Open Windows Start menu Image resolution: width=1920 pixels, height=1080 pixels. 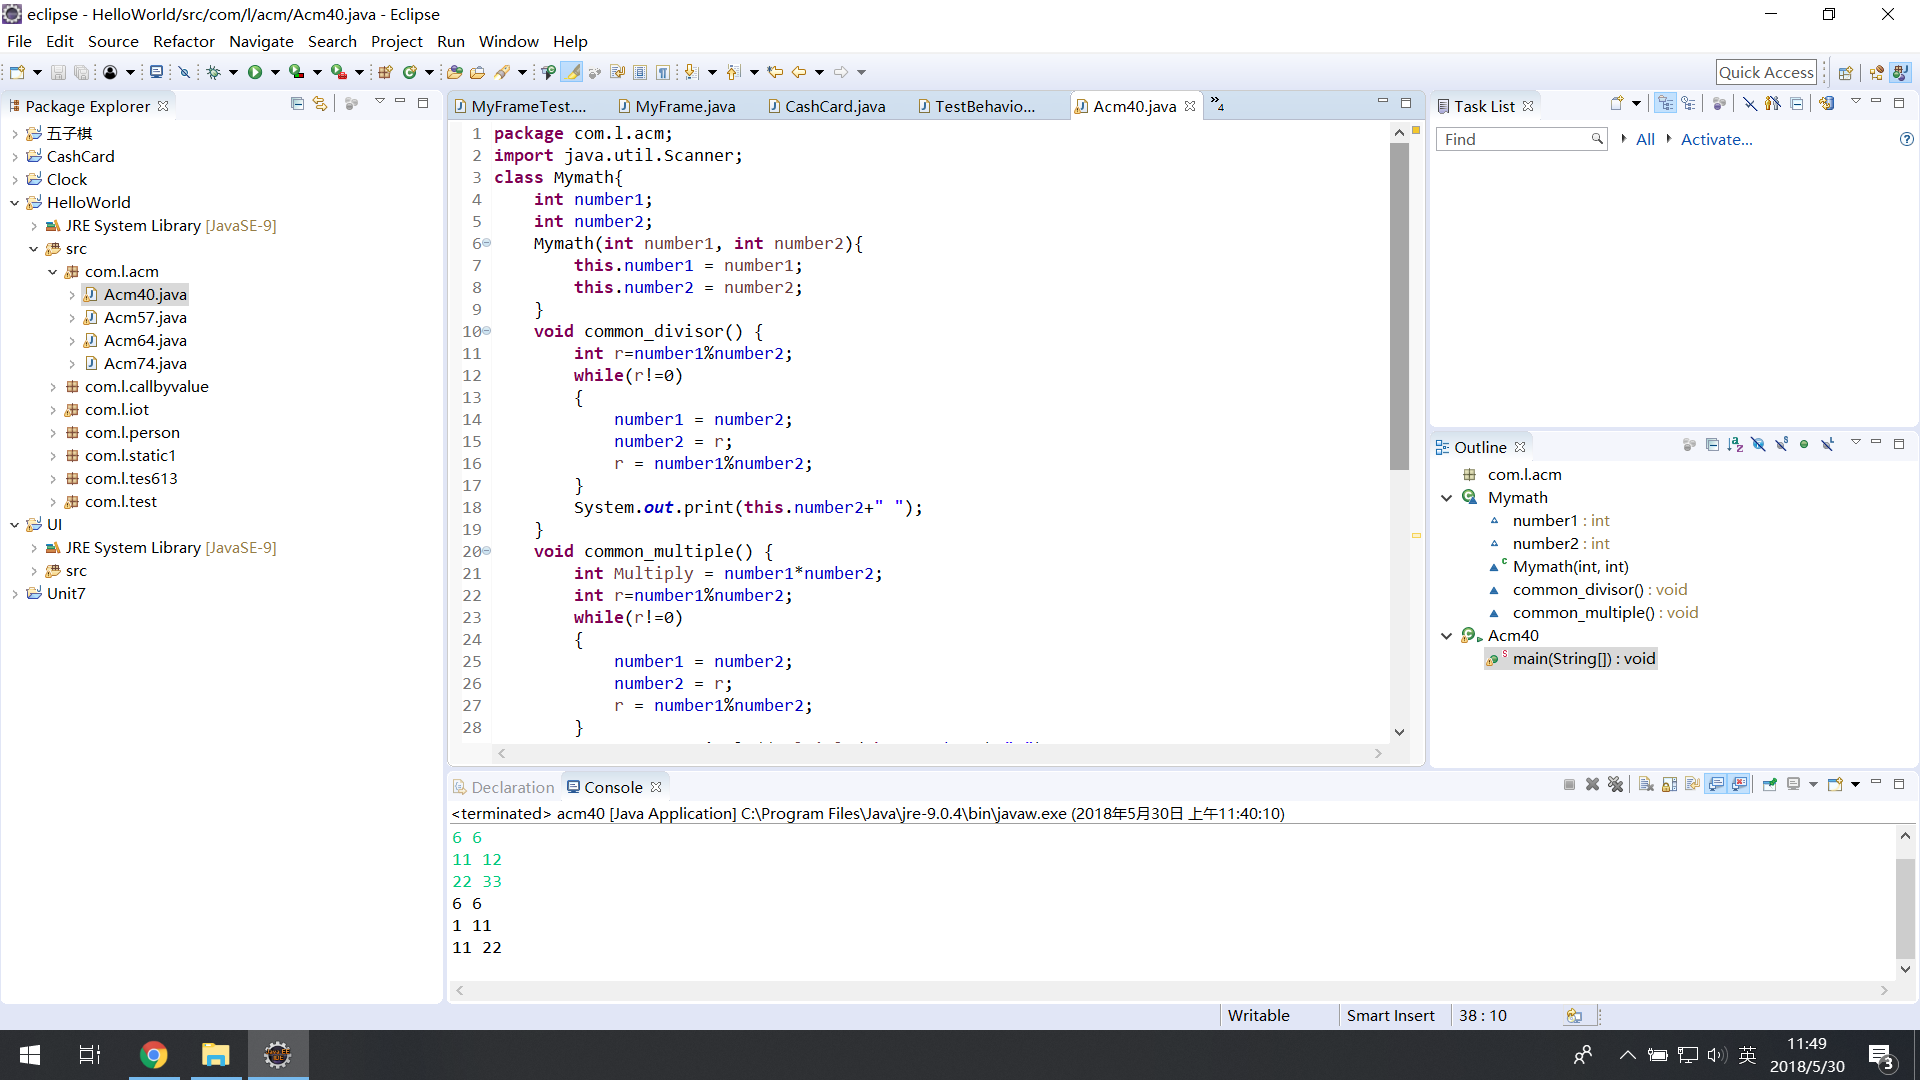[x=30, y=1054]
